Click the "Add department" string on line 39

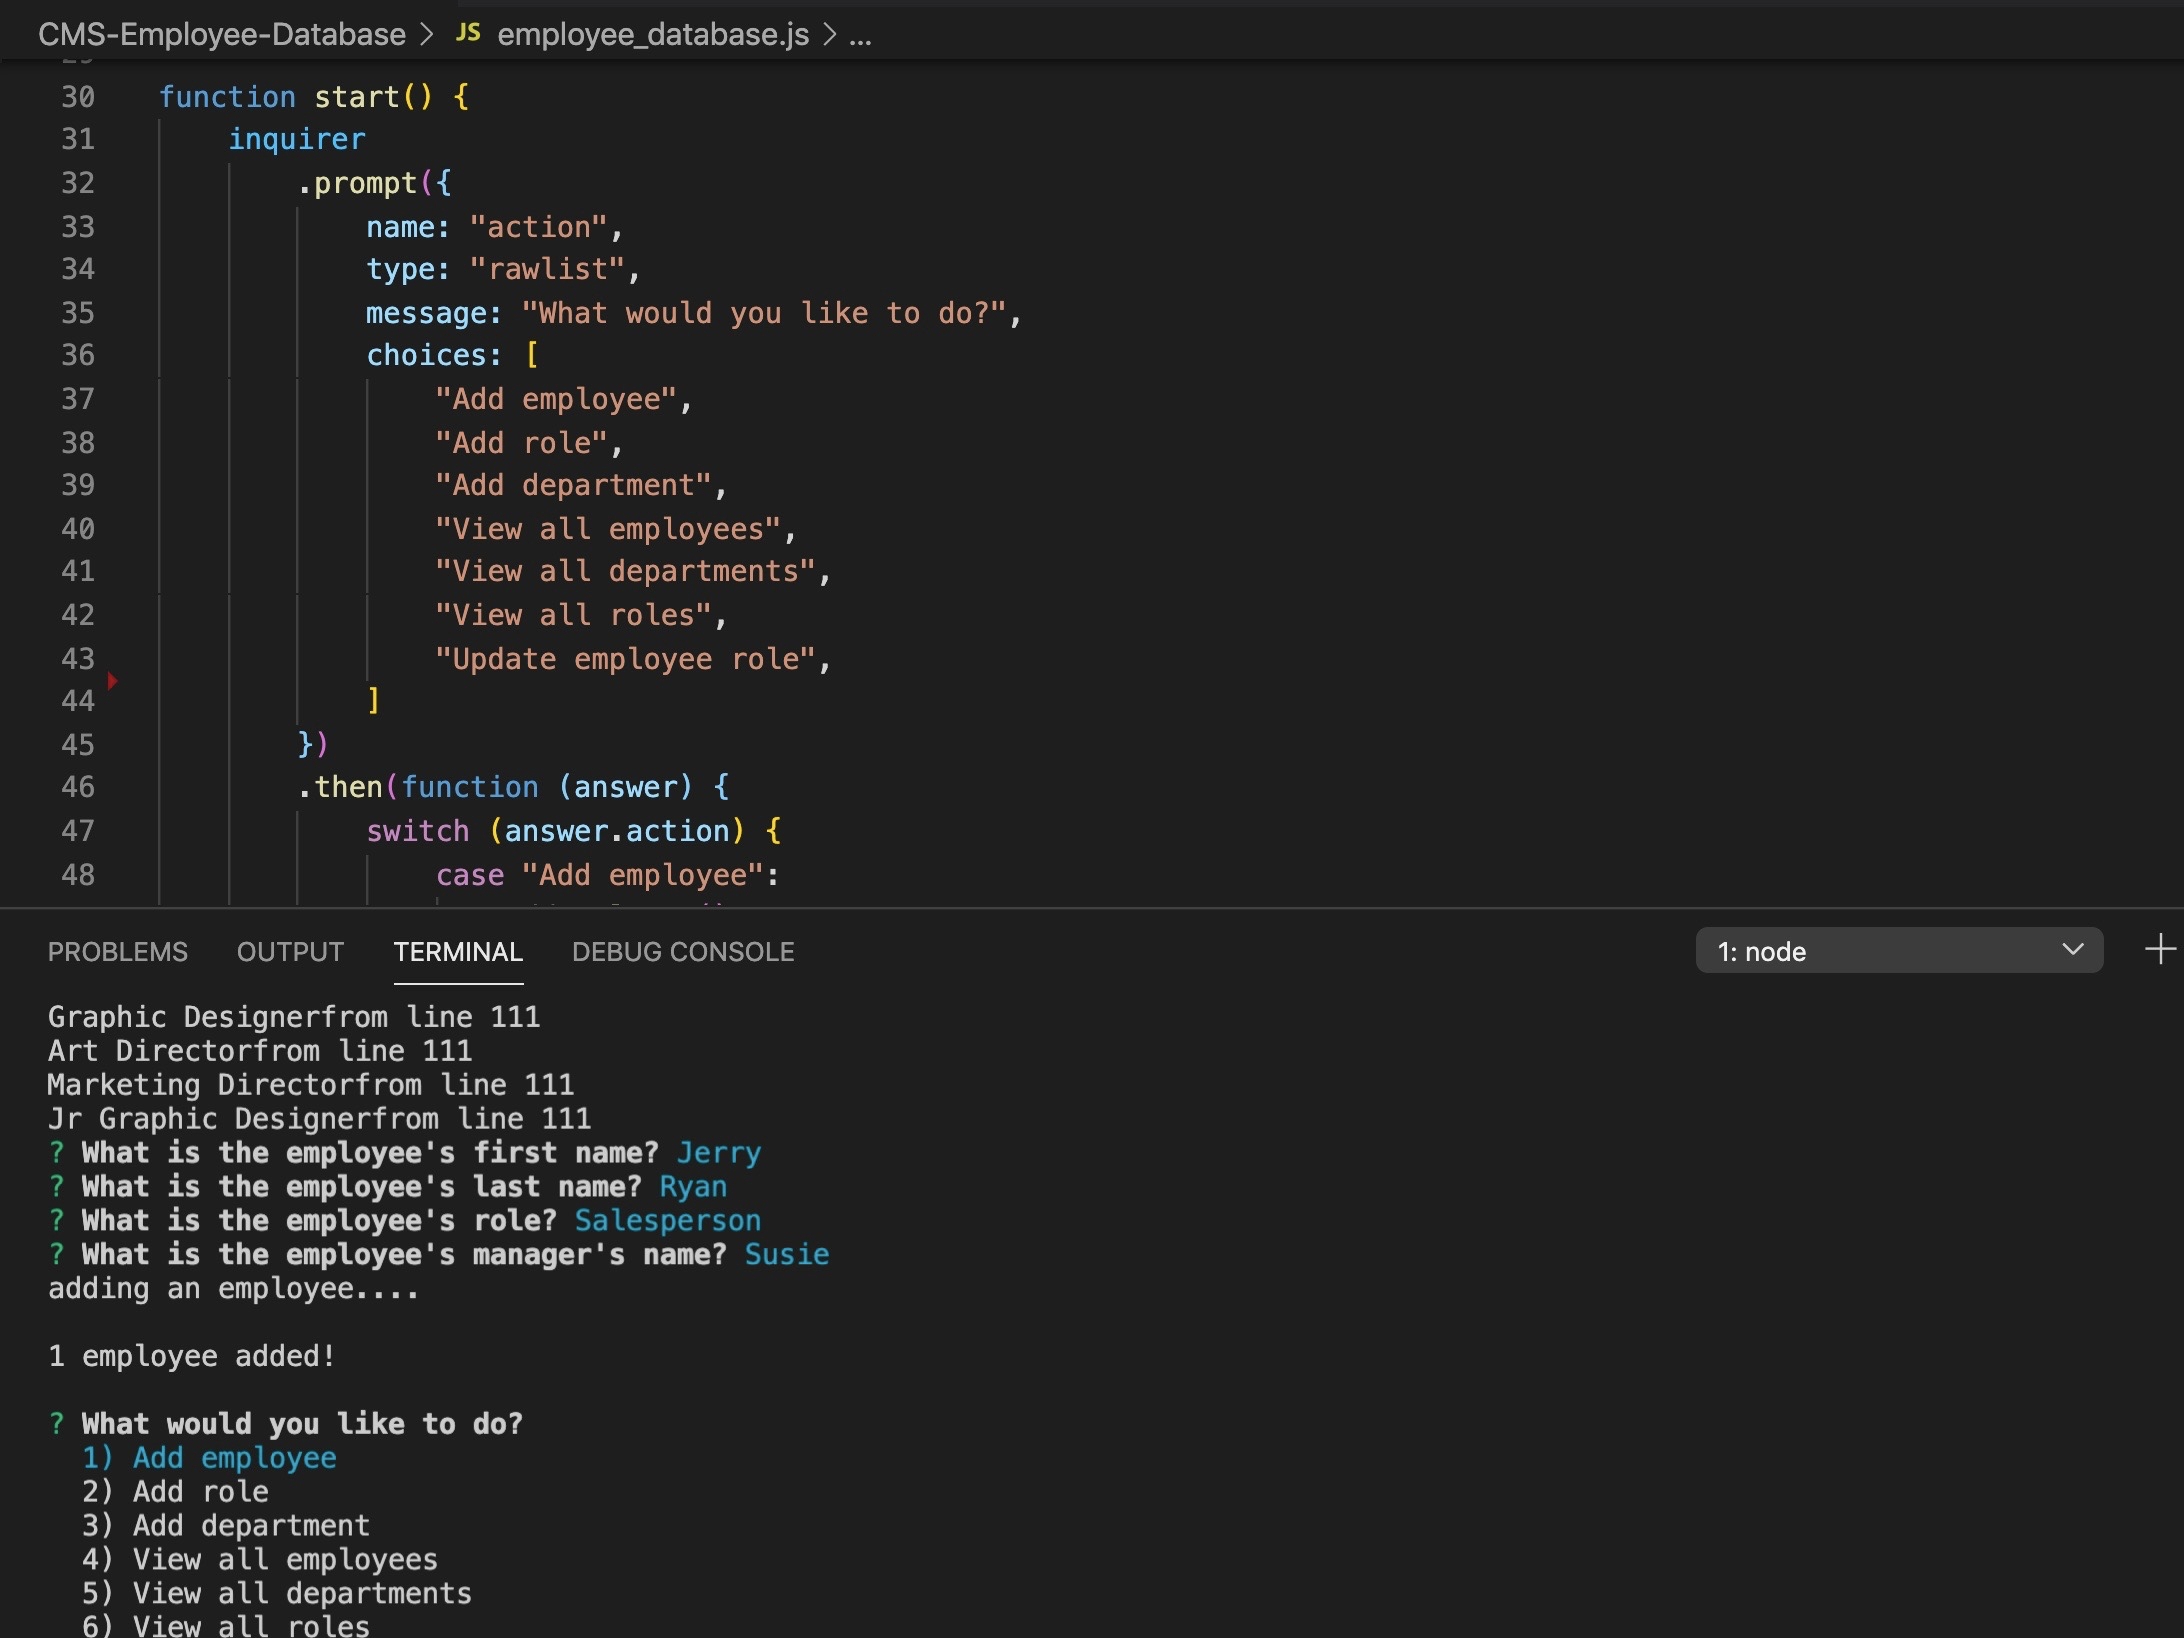pos(573,485)
